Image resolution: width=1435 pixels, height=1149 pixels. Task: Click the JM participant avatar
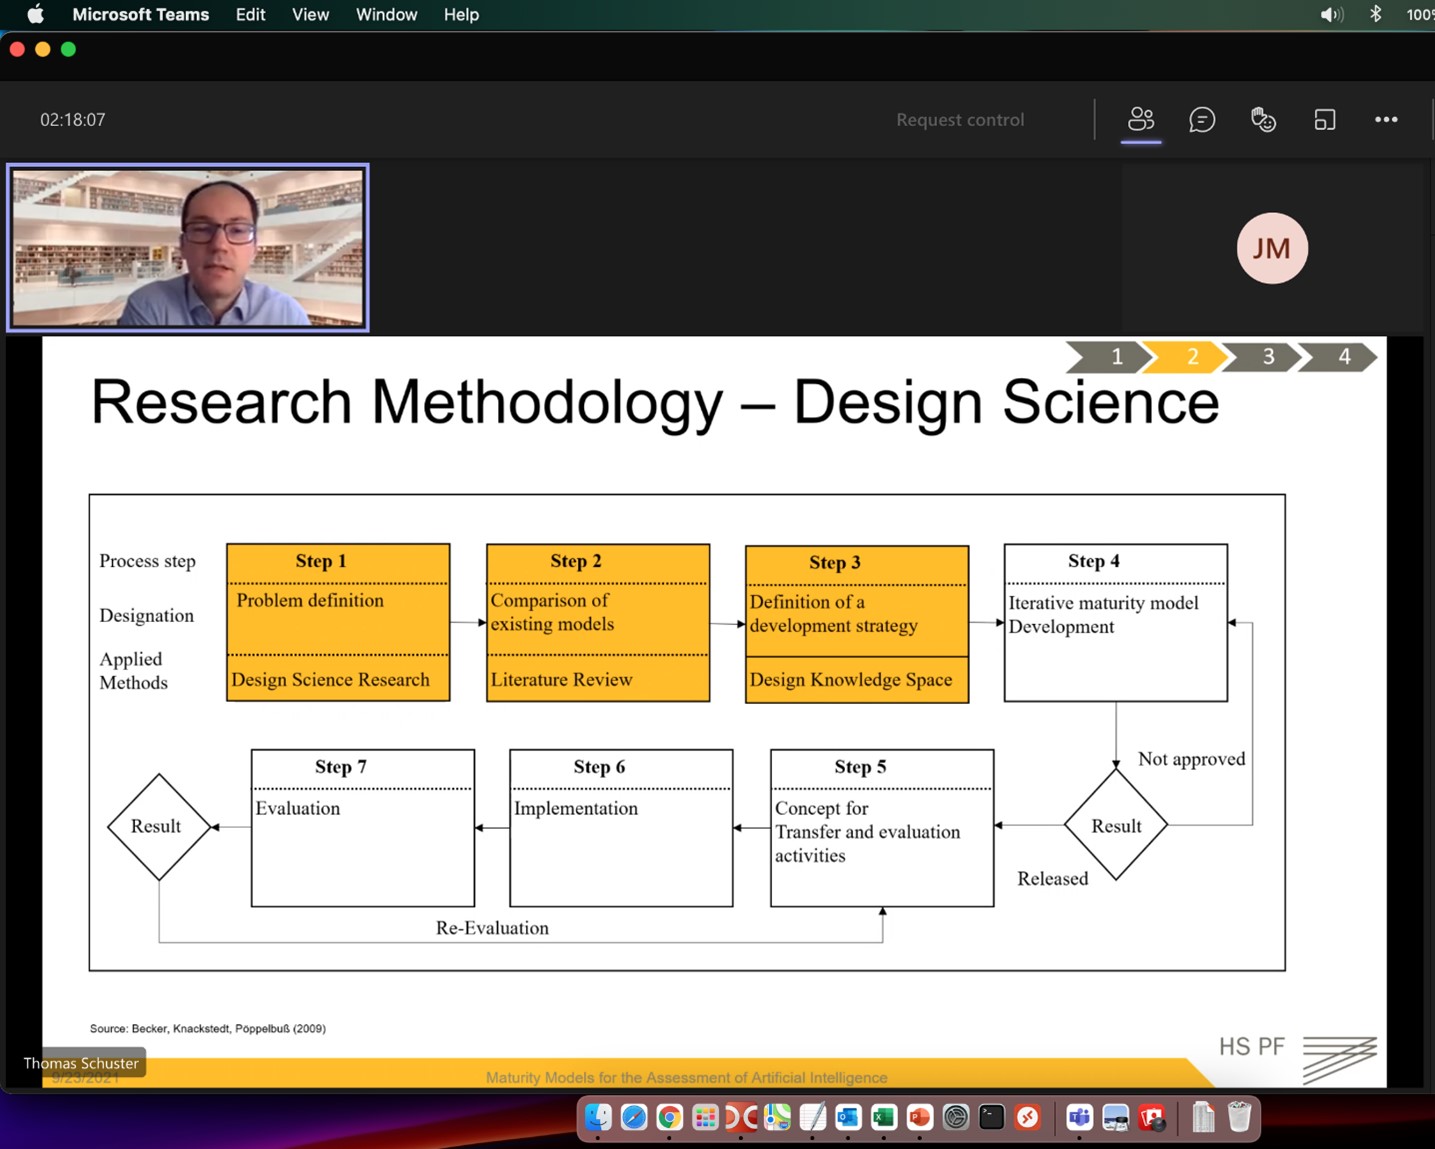[x=1271, y=248]
